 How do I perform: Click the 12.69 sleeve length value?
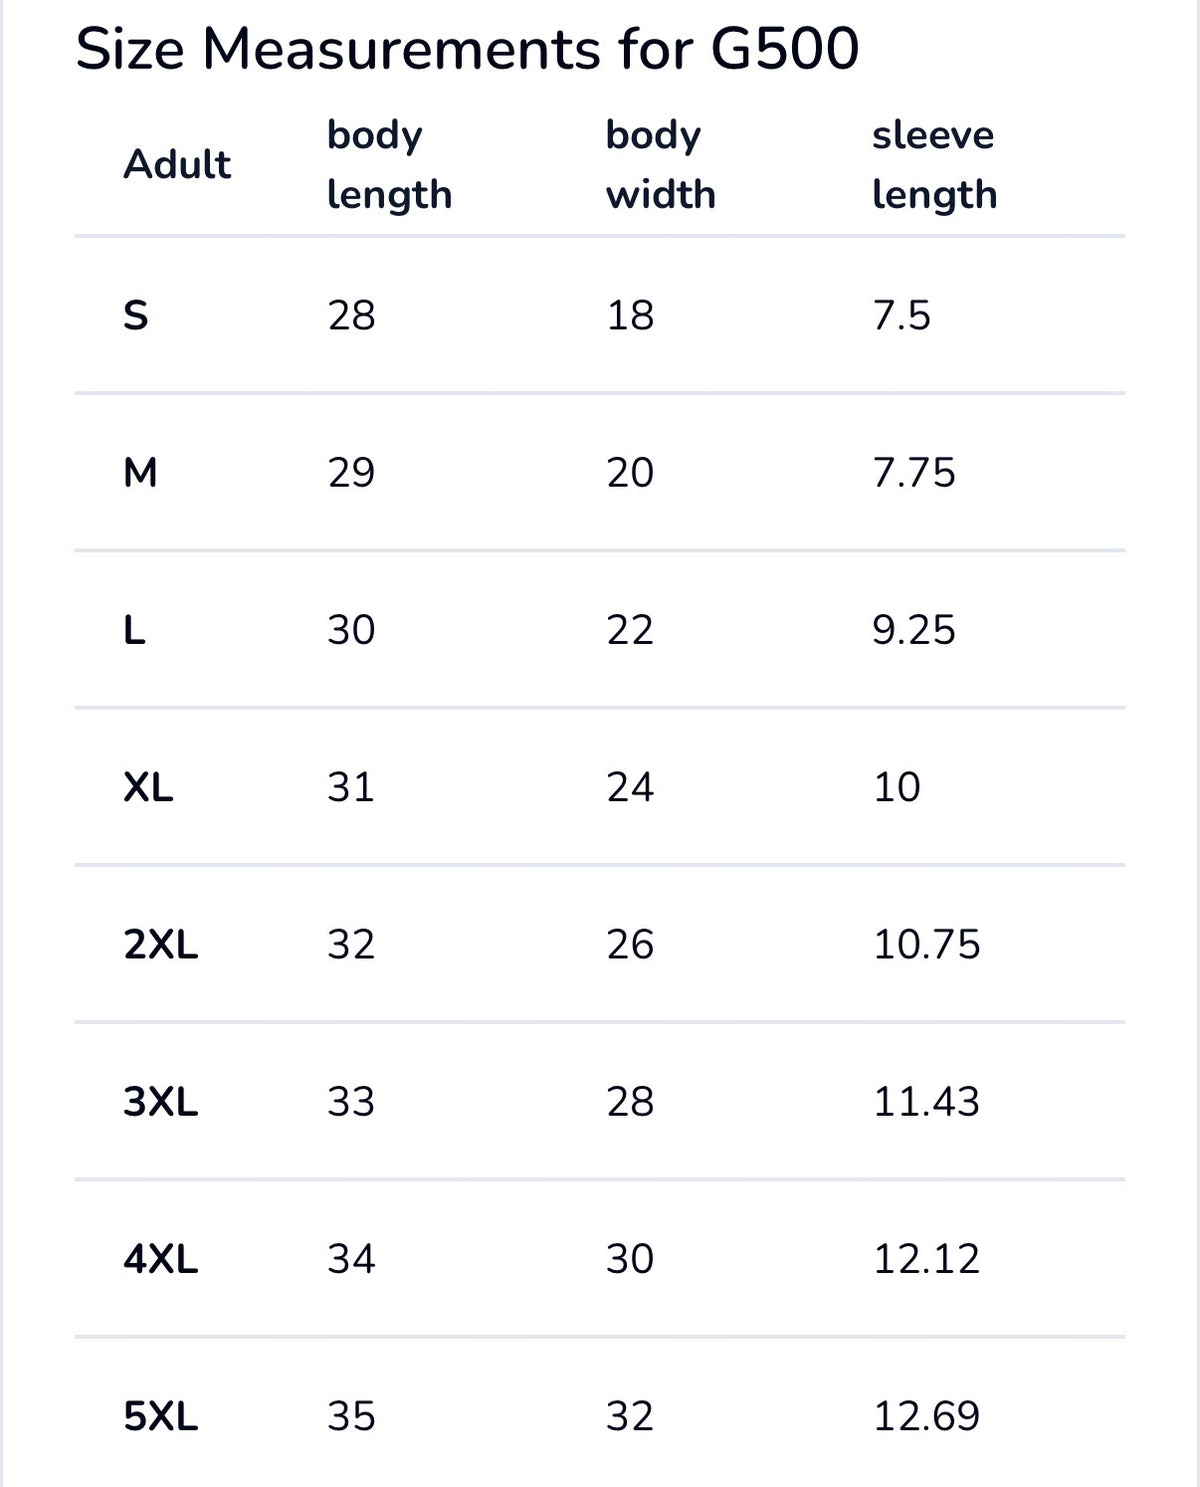927,1416
